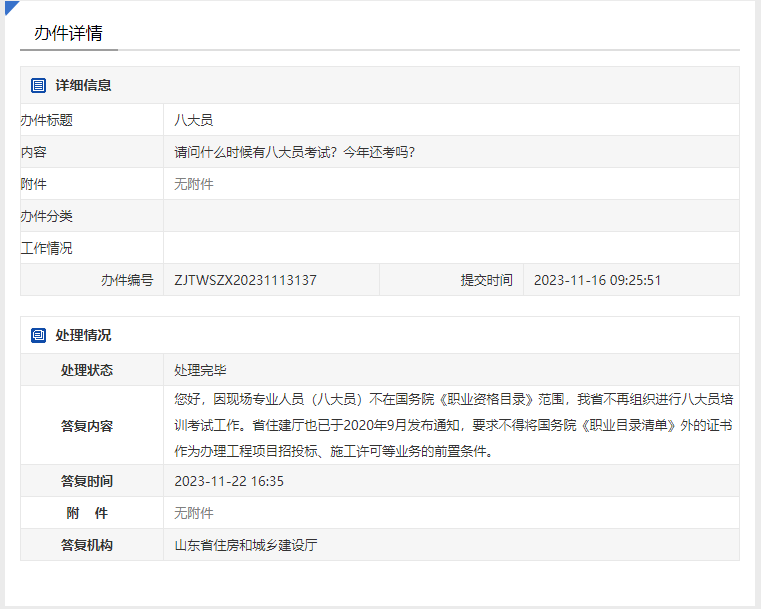
Task: Select case number ZJTWSZX20231113137
Action: pyautogui.click(x=245, y=280)
